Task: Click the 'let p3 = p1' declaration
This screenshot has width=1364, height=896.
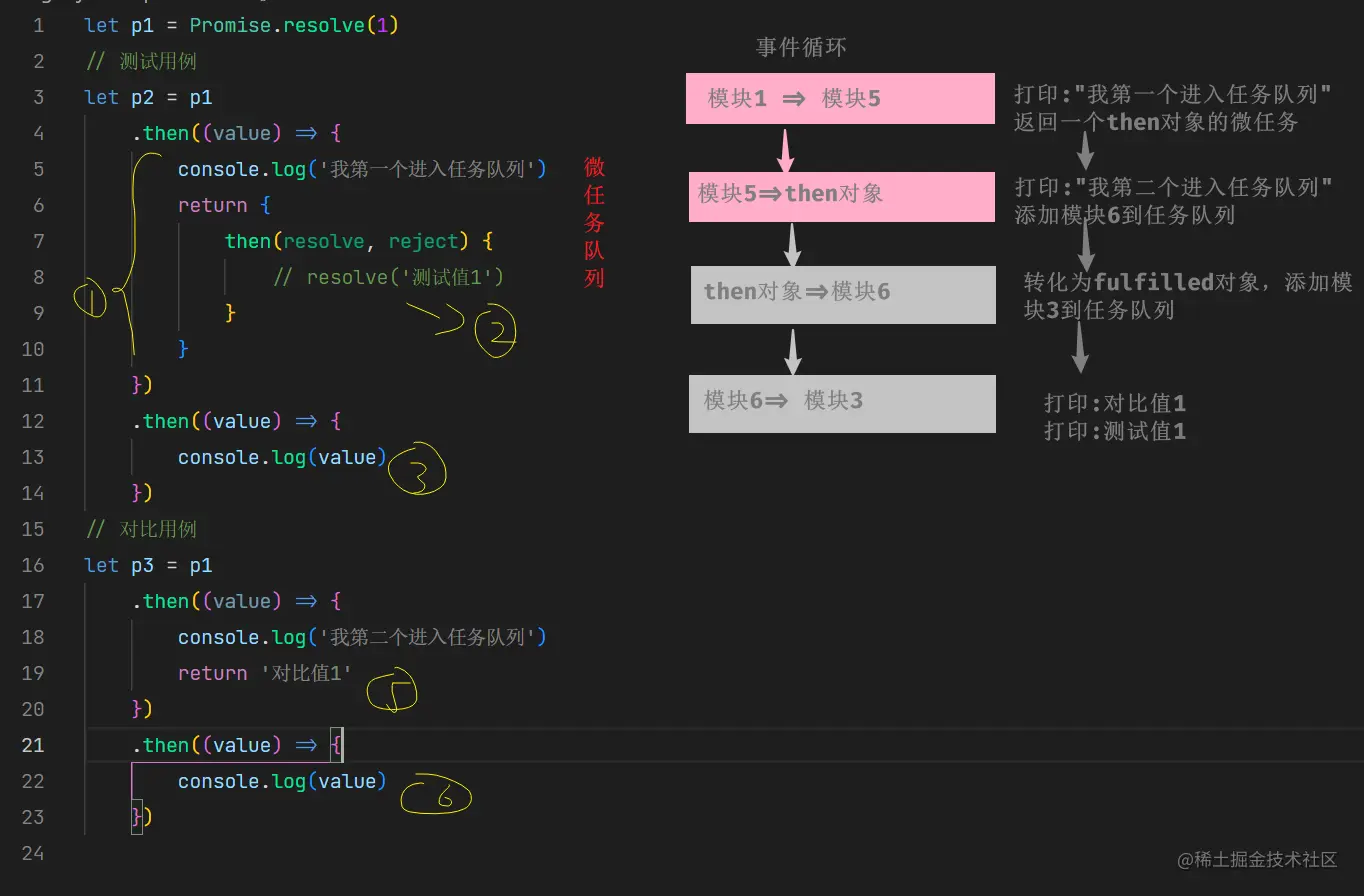Action: coord(149,565)
